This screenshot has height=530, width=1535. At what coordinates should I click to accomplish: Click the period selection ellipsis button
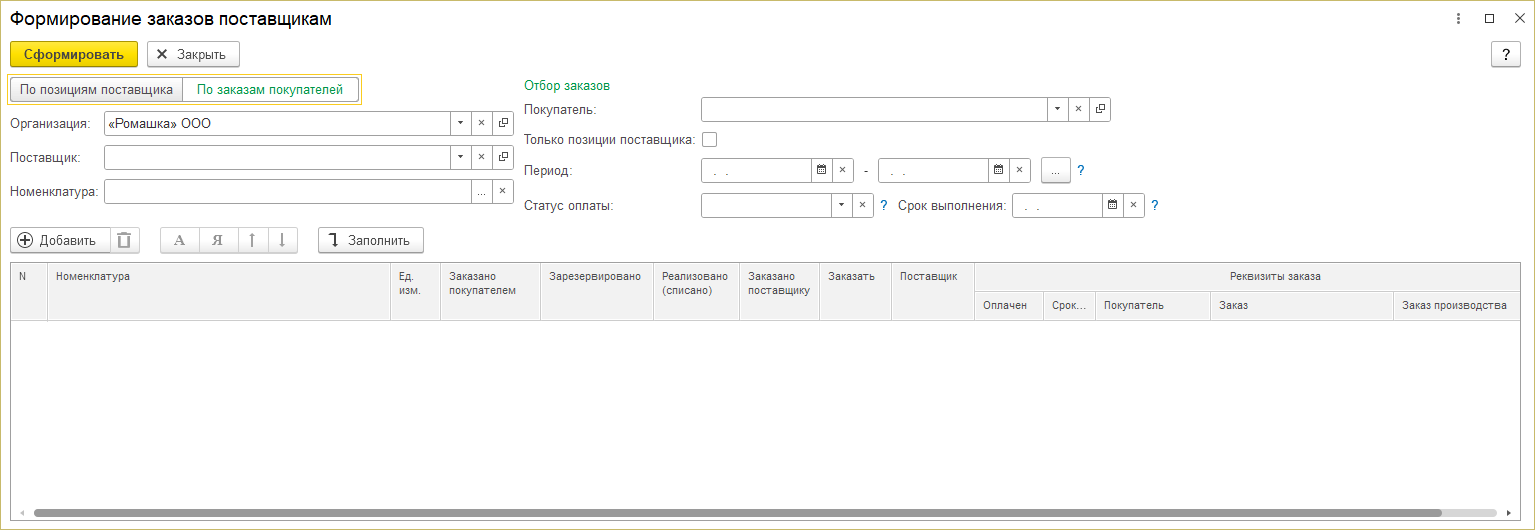pos(1056,170)
